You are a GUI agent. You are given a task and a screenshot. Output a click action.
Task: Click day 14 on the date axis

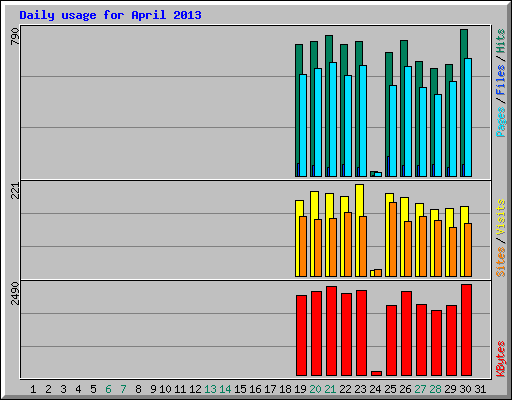(225, 389)
